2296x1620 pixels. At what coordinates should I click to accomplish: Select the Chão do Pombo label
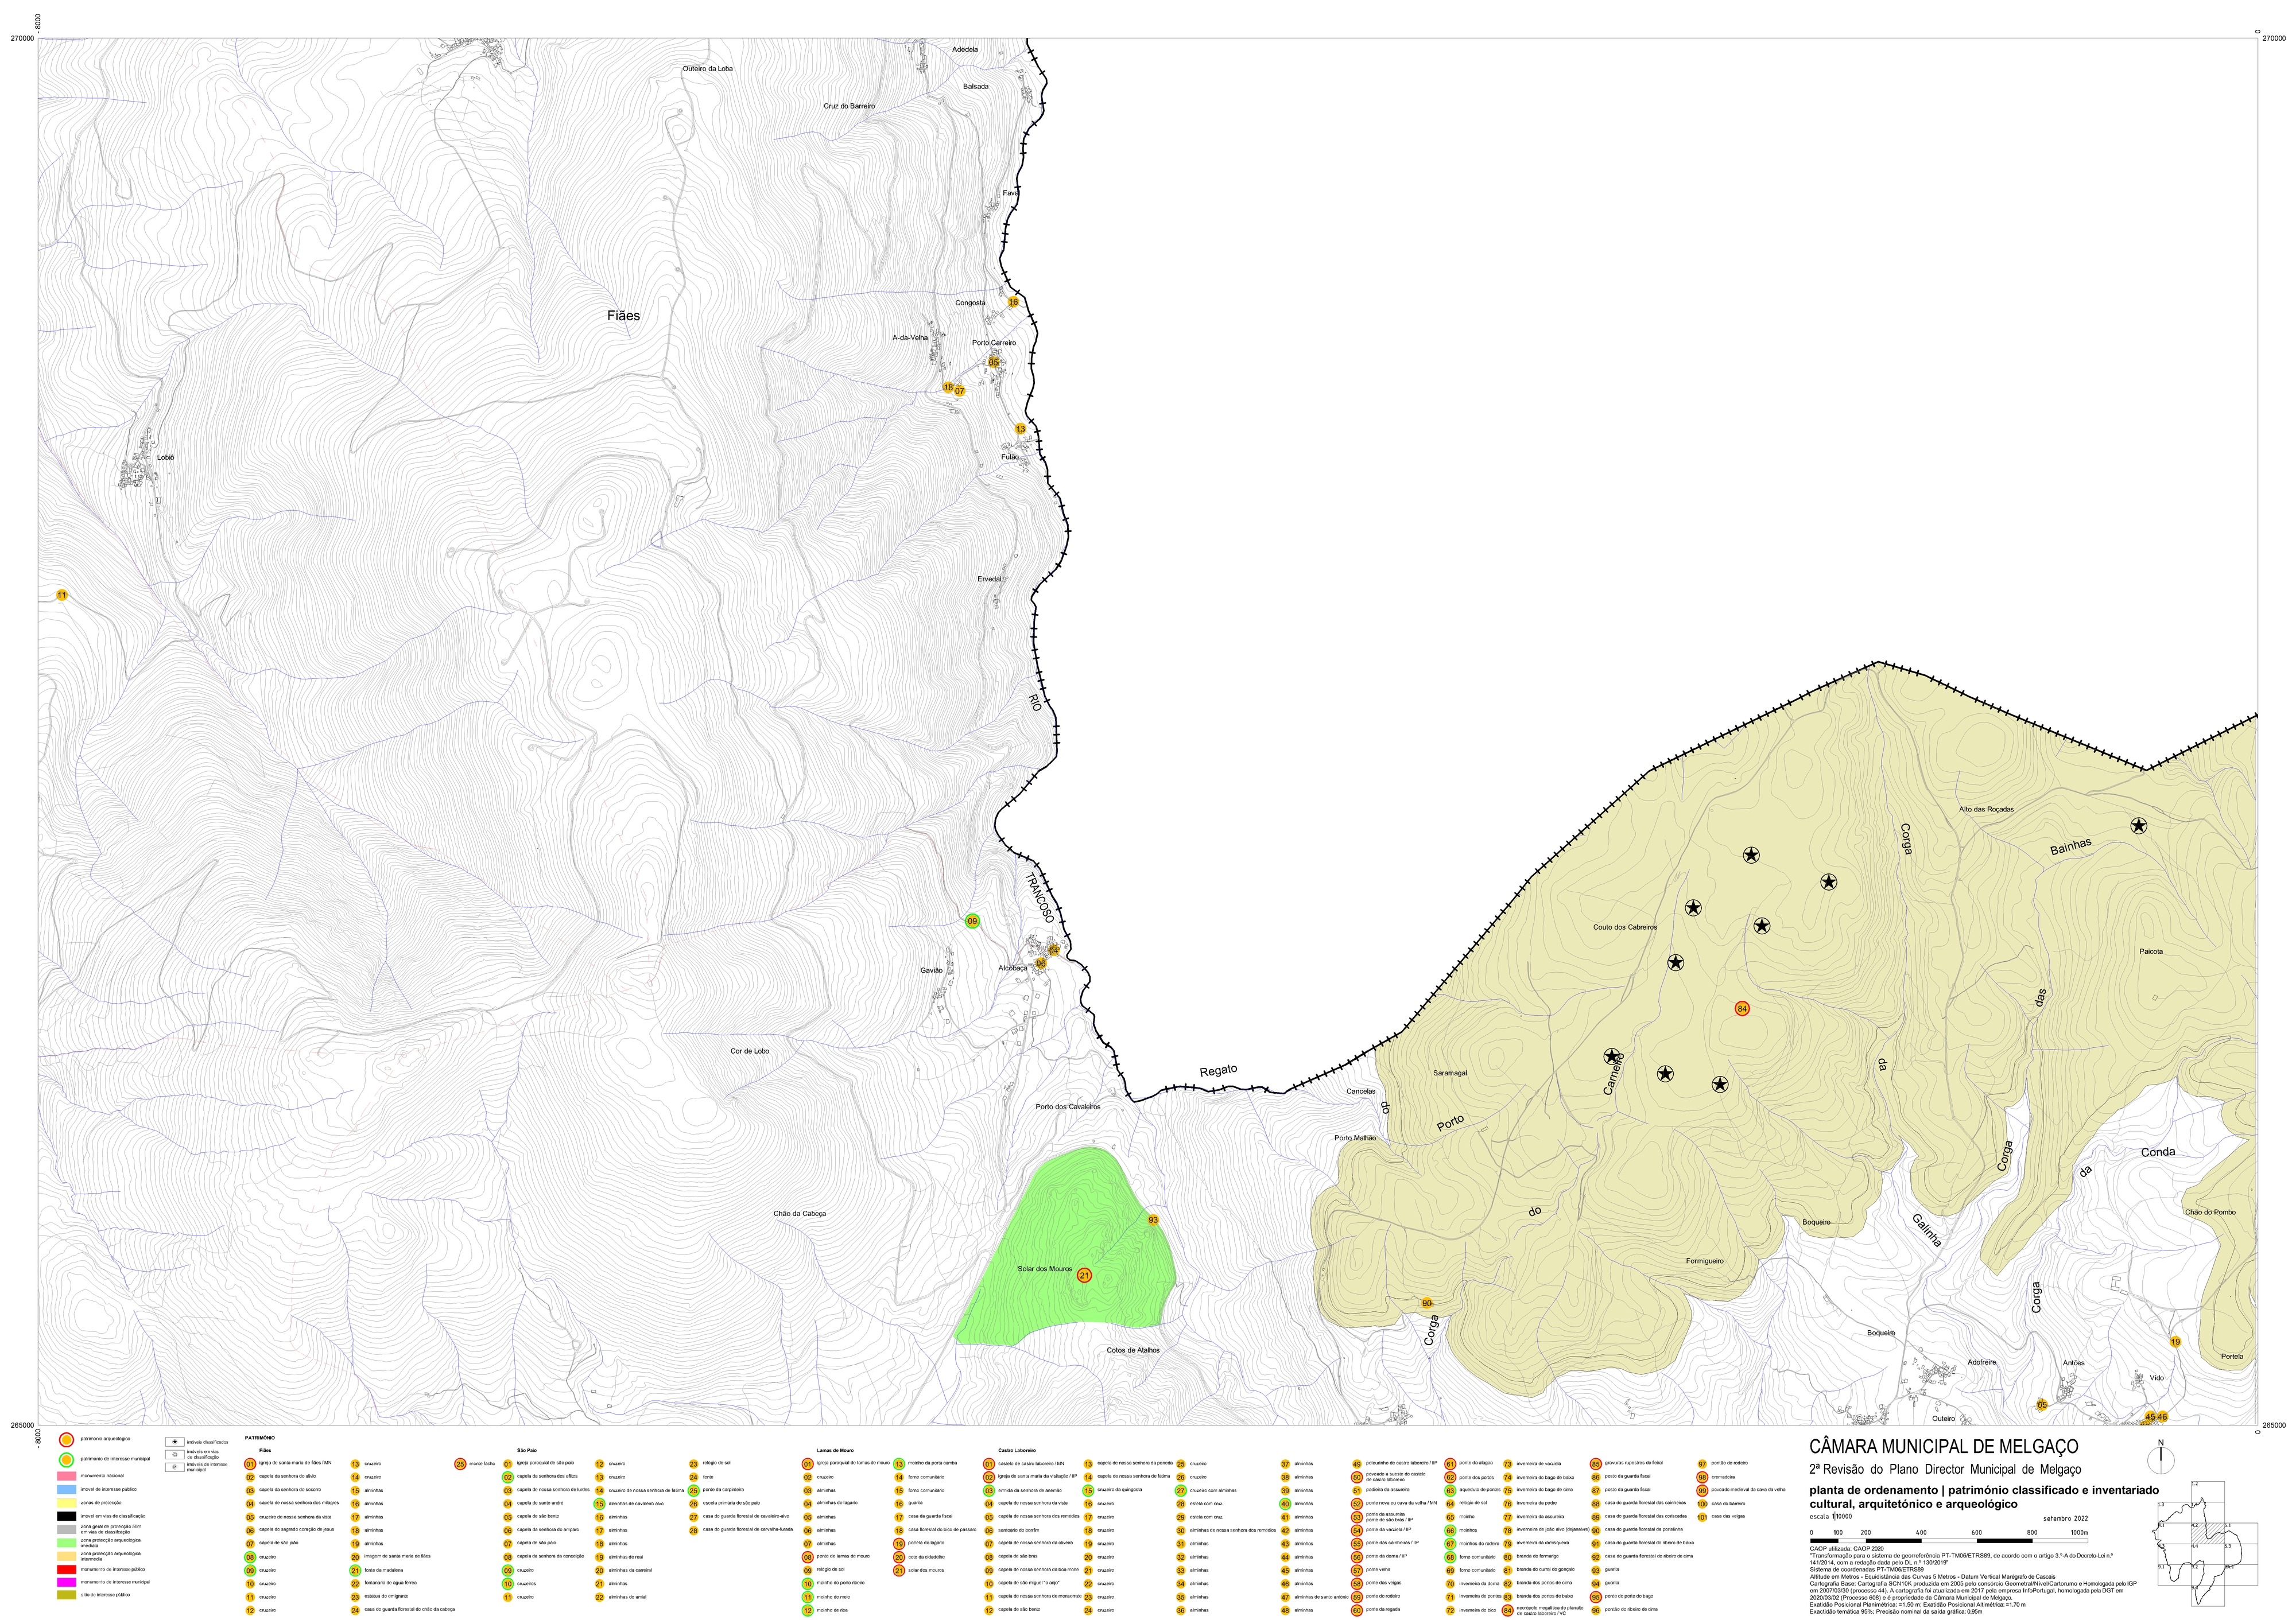click(x=2210, y=1212)
